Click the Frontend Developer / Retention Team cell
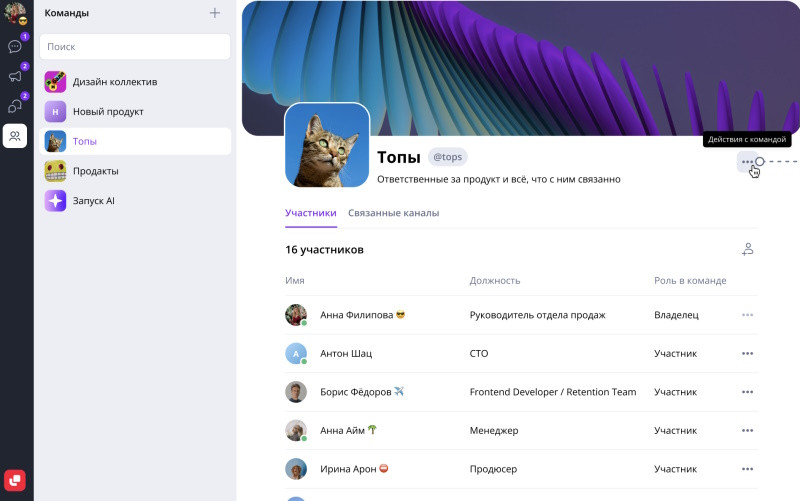The height and width of the screenshot is (501, 800). point(553,392)
